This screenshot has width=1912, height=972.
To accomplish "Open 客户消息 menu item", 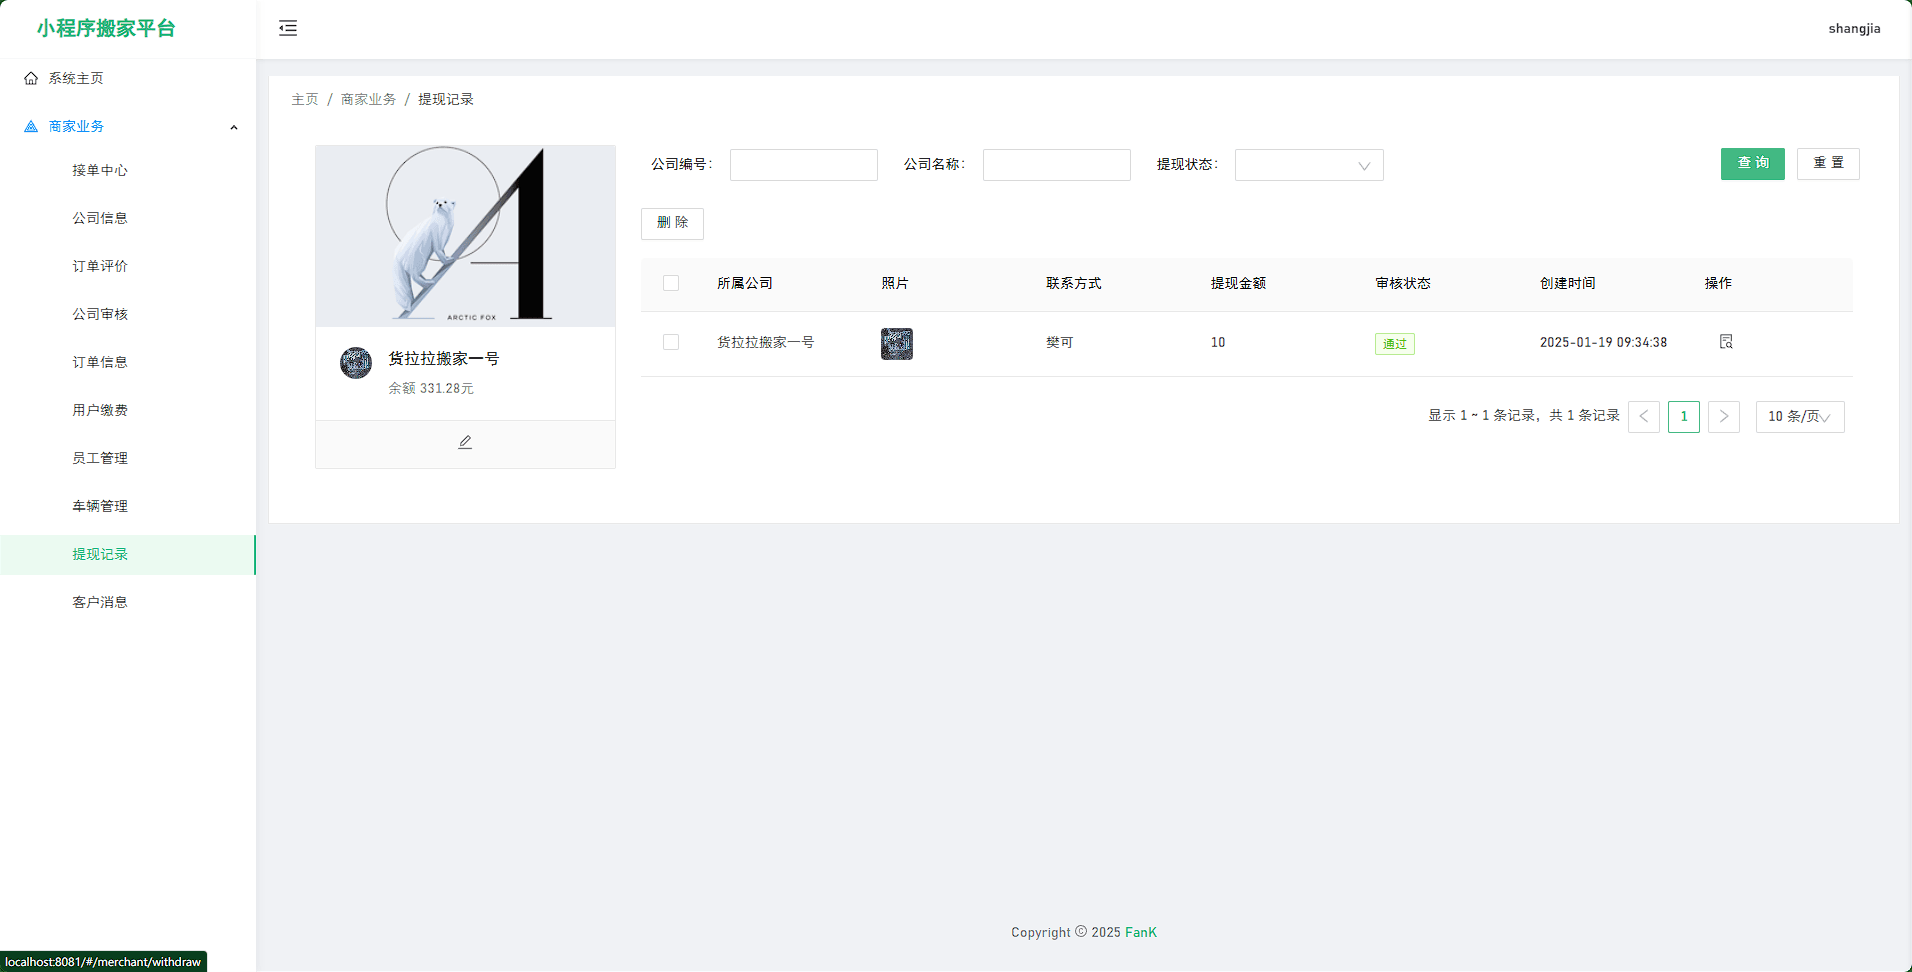I will 128,602.
